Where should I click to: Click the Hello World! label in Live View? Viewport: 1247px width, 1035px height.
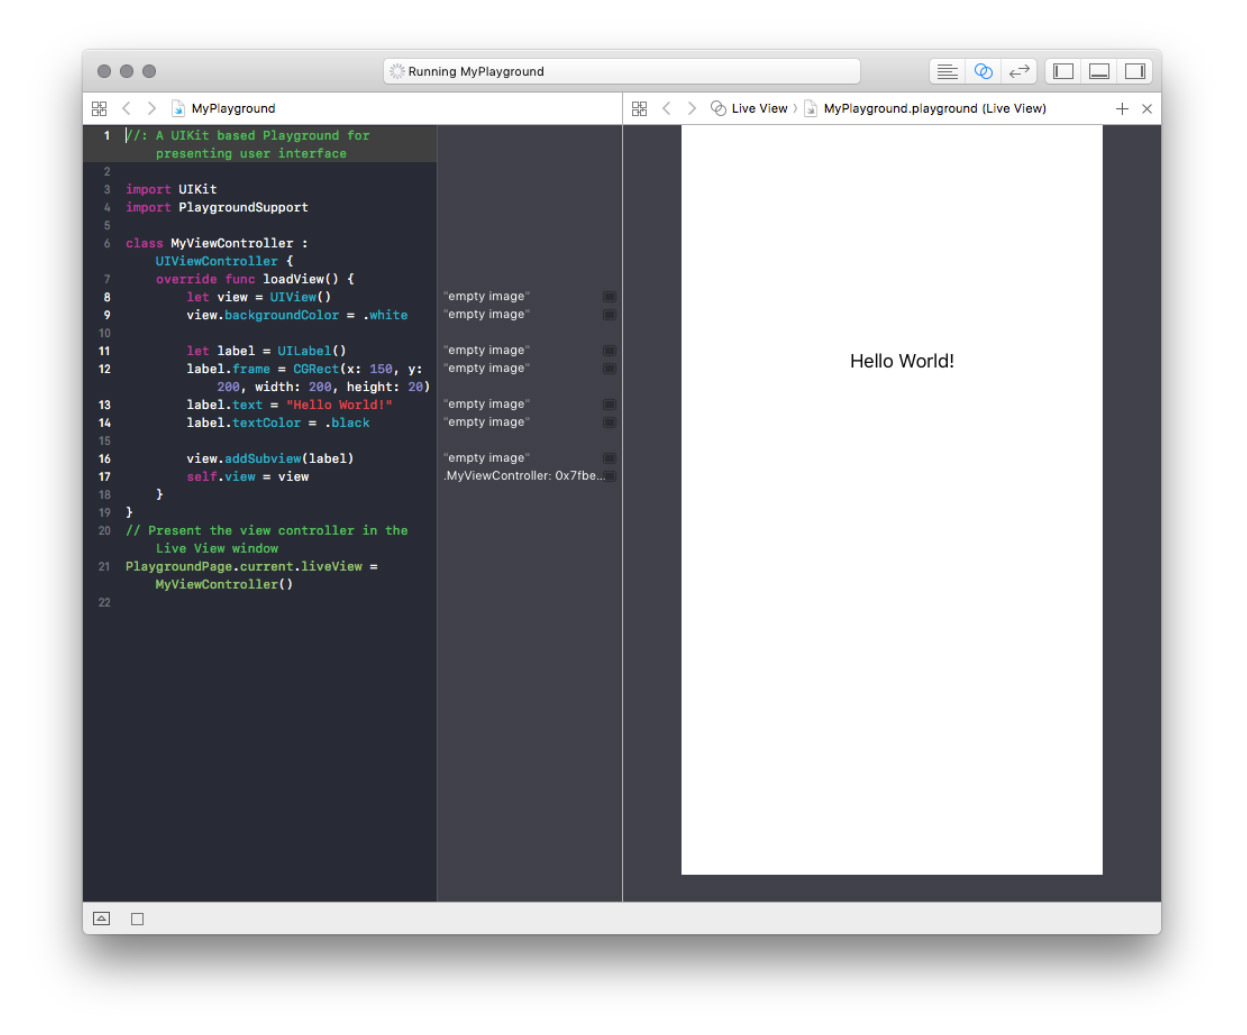click(x=901, y=362)
